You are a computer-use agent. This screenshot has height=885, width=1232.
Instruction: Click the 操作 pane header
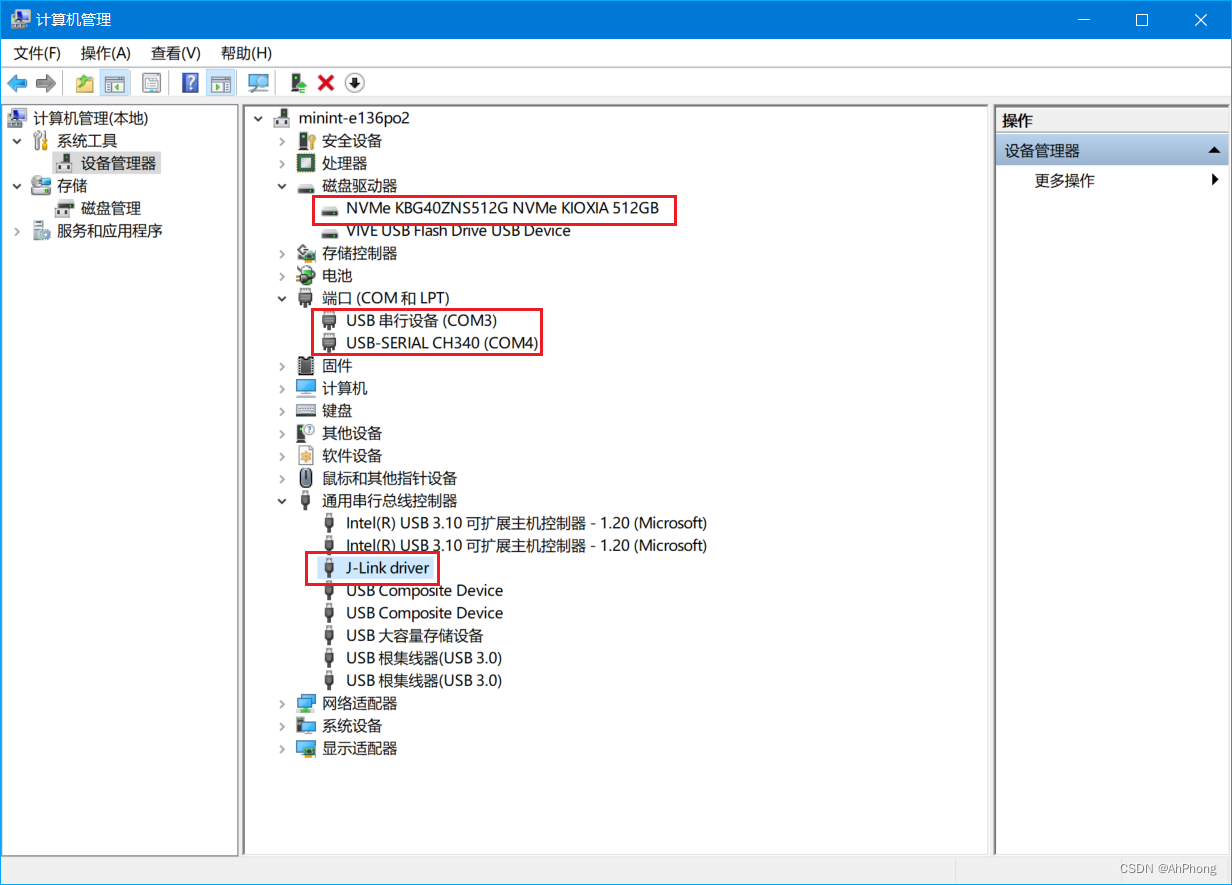[x=1112, y=120]
